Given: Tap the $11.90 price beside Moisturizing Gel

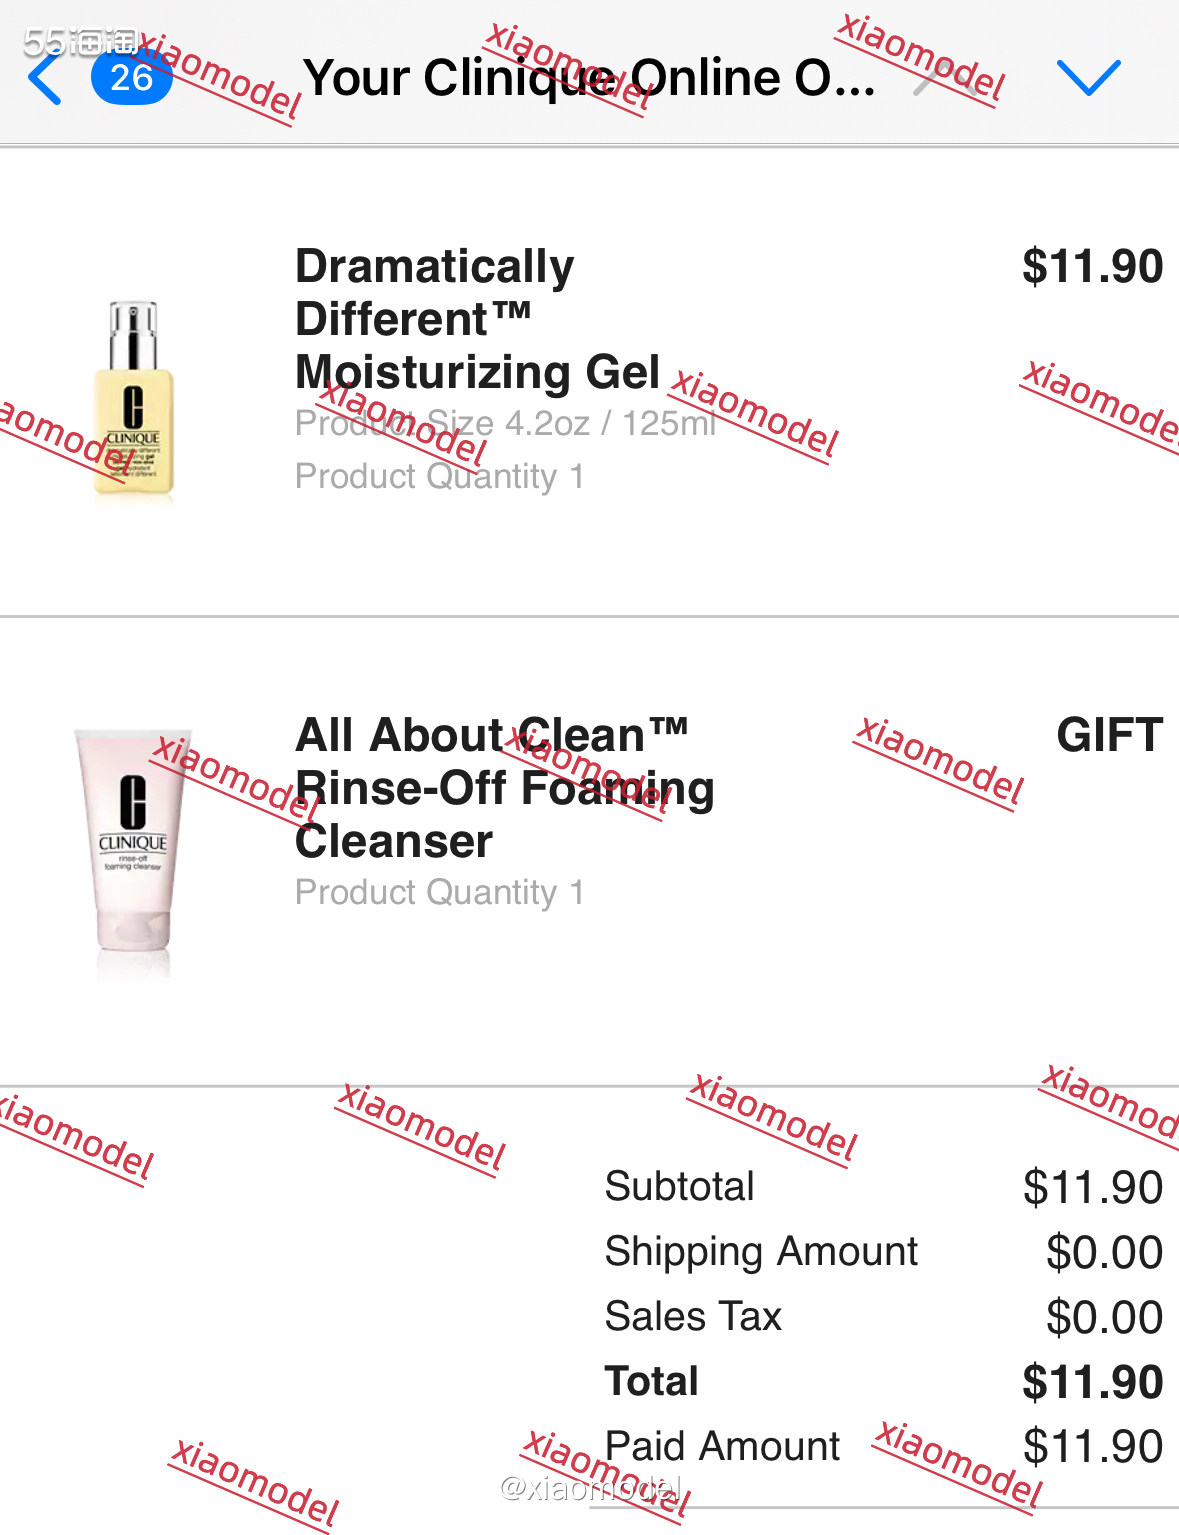Looking at the screenshot, I should (1092, 267).
